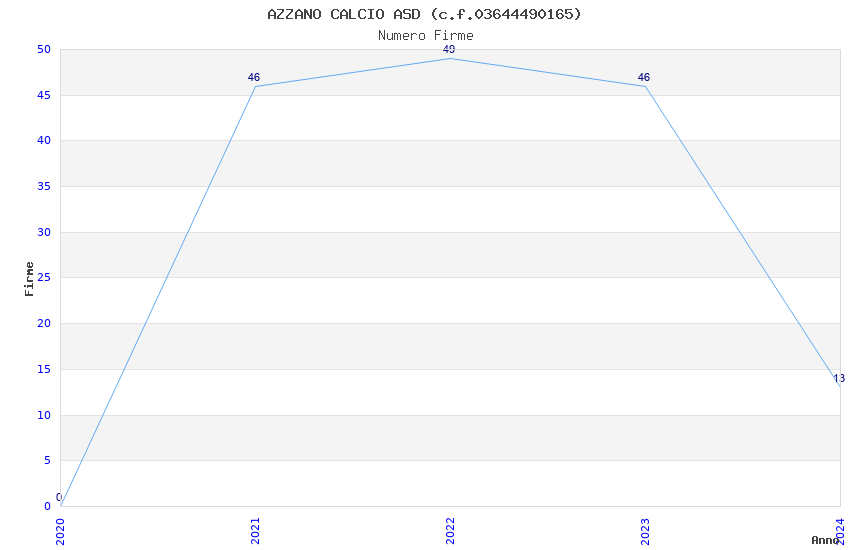
Task: Click the y-axis label Firme
Action: 29,279
